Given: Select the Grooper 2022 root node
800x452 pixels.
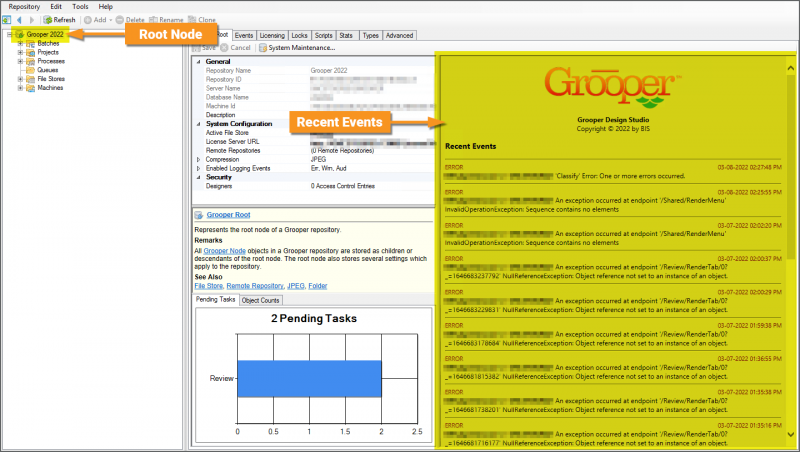Looking at the screenshot, I should click(45, 35).
